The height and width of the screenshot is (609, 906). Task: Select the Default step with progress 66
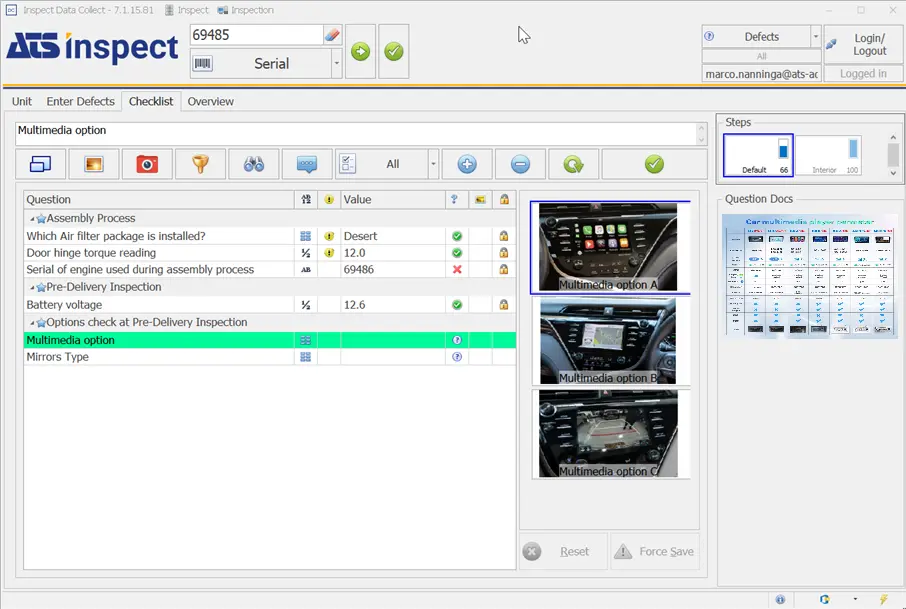point(758,155)
